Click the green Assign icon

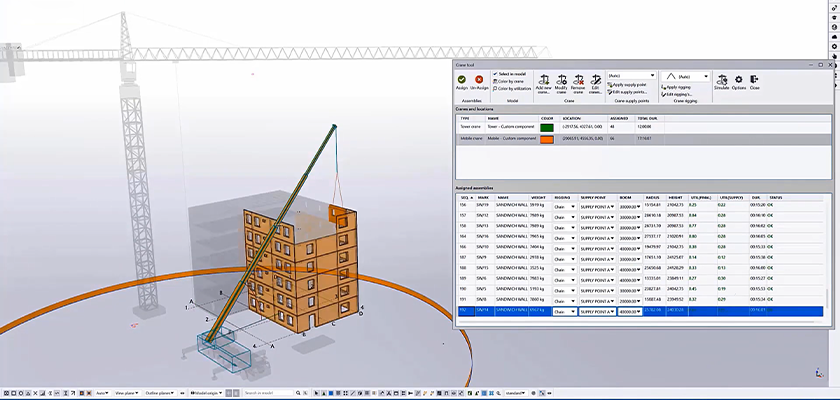tap(461, 78)
